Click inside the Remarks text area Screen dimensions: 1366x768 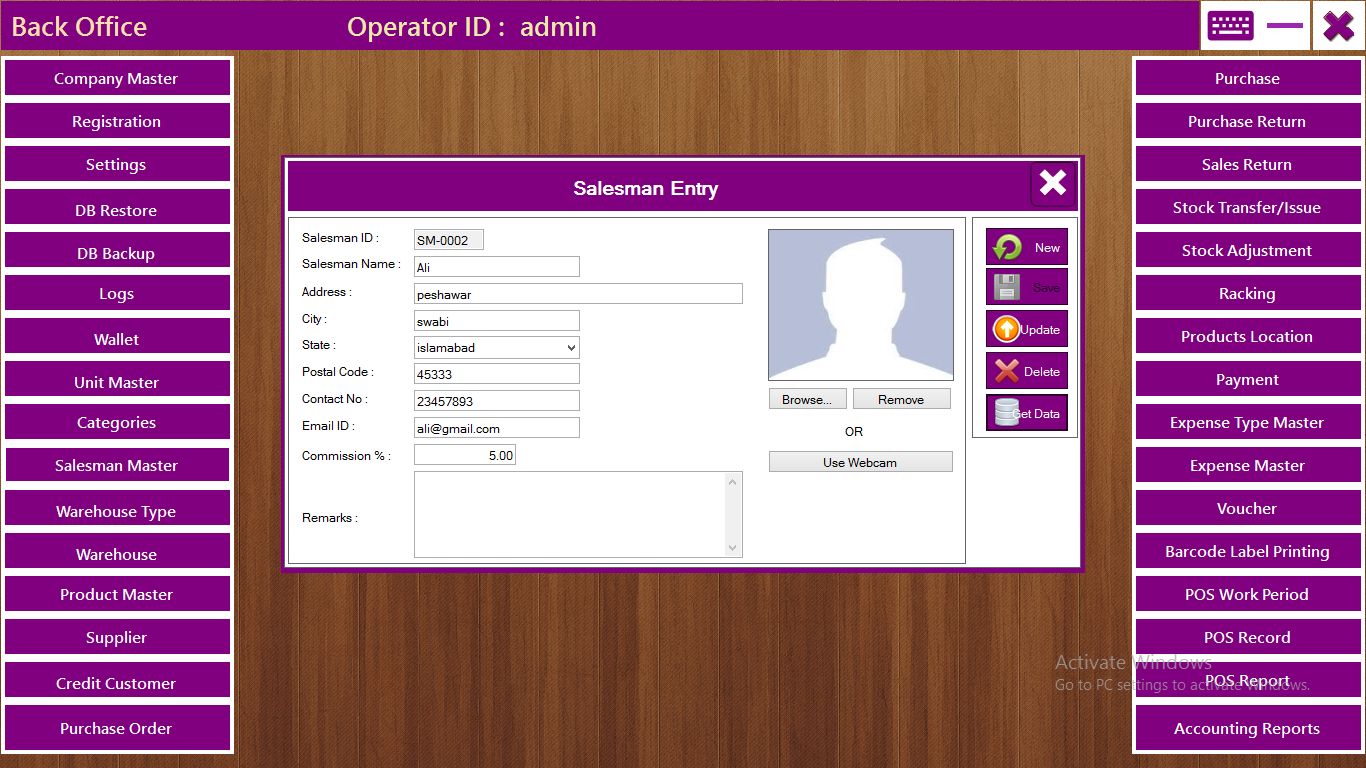569,514
